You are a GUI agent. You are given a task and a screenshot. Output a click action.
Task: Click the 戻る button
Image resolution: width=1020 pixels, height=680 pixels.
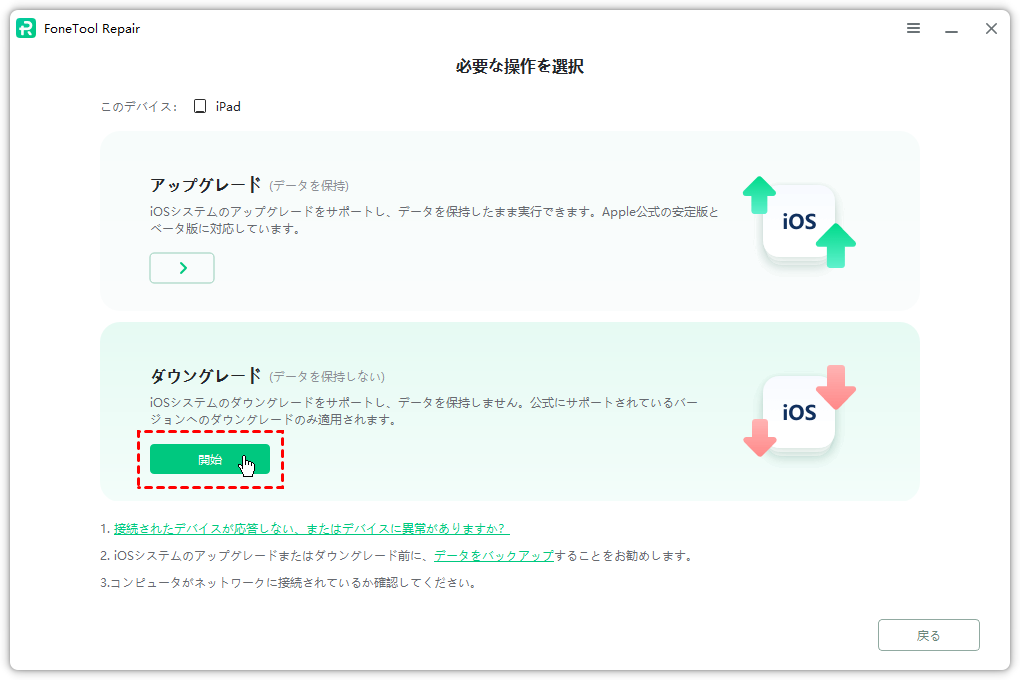click(928, 635)
